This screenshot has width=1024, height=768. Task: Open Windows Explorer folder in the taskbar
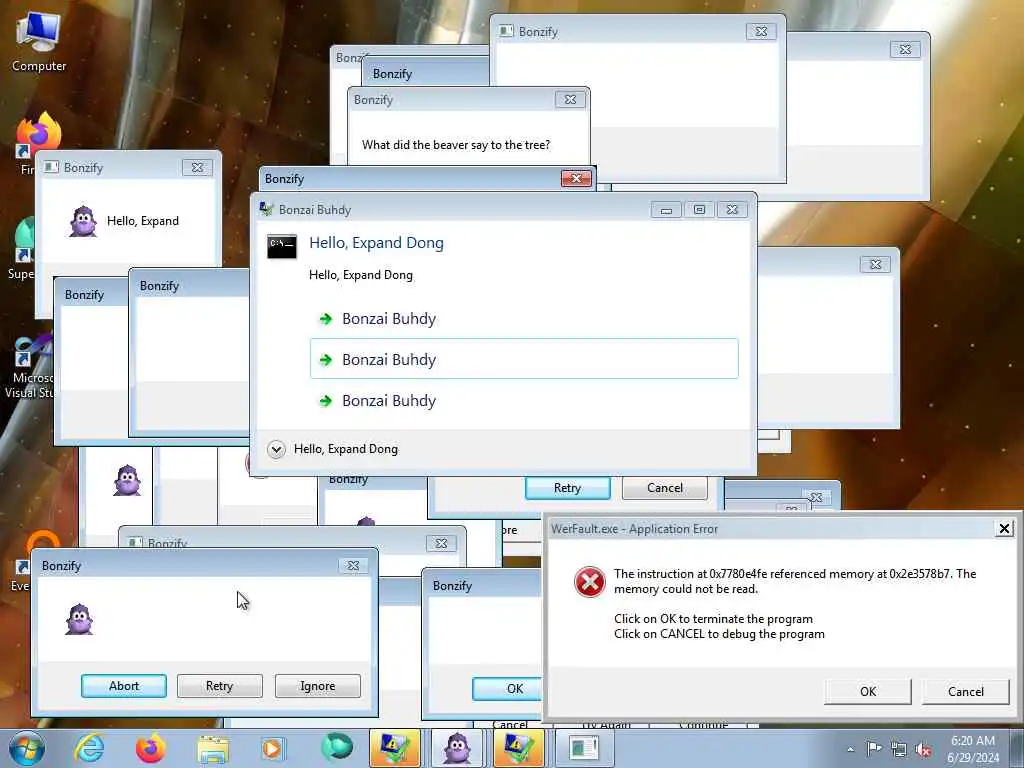[x=213, y=748]
